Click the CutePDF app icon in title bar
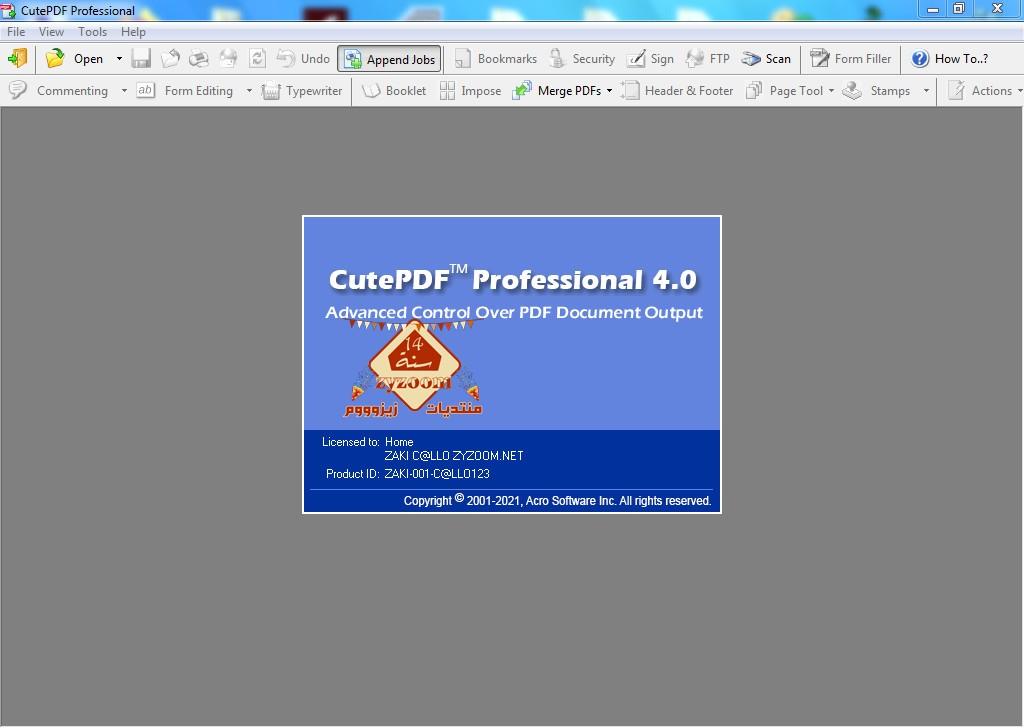This screenshot has height=728, width=1024. (x=8, y=10)
